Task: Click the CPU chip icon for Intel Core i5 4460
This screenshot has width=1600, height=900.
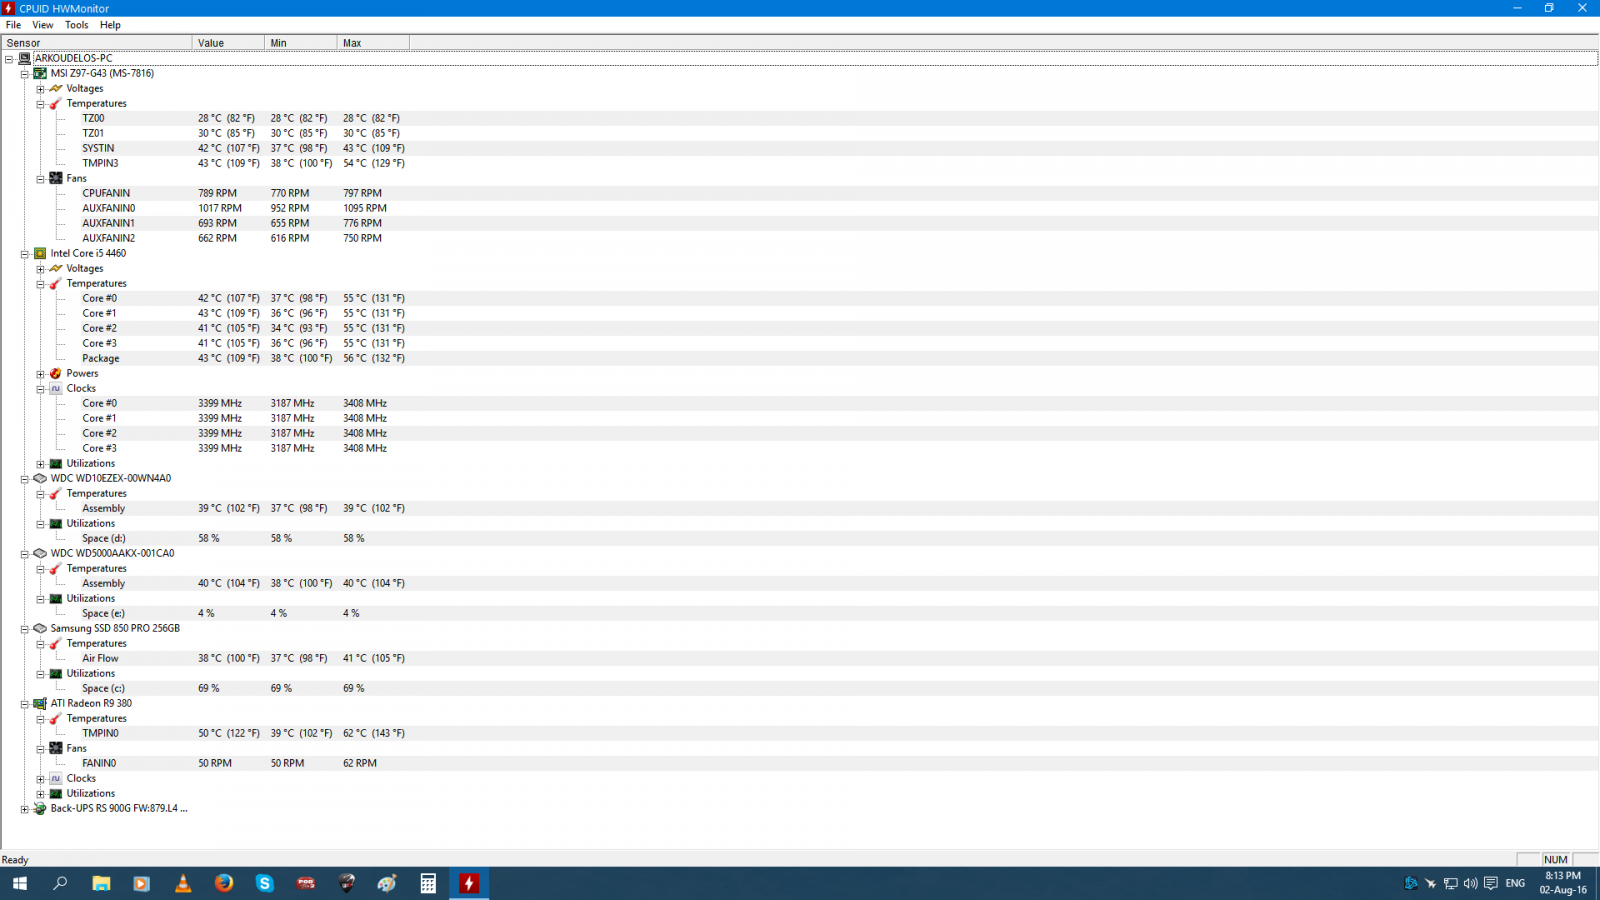Action: pyautogui.click(x=40, y=253)
